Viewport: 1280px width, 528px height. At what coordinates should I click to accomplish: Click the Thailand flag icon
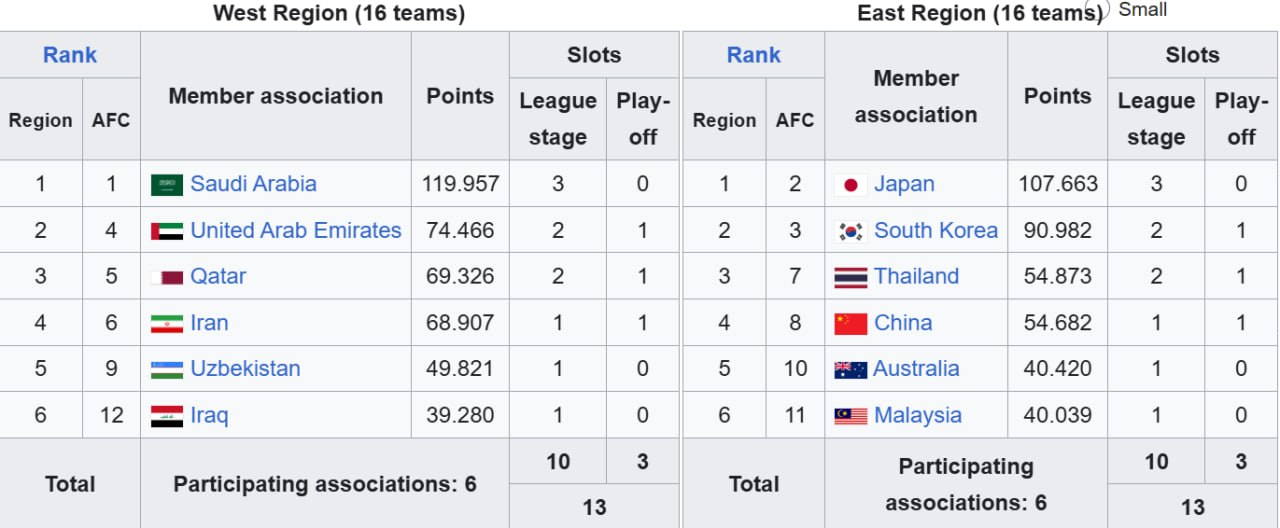(x=850, y=277)
